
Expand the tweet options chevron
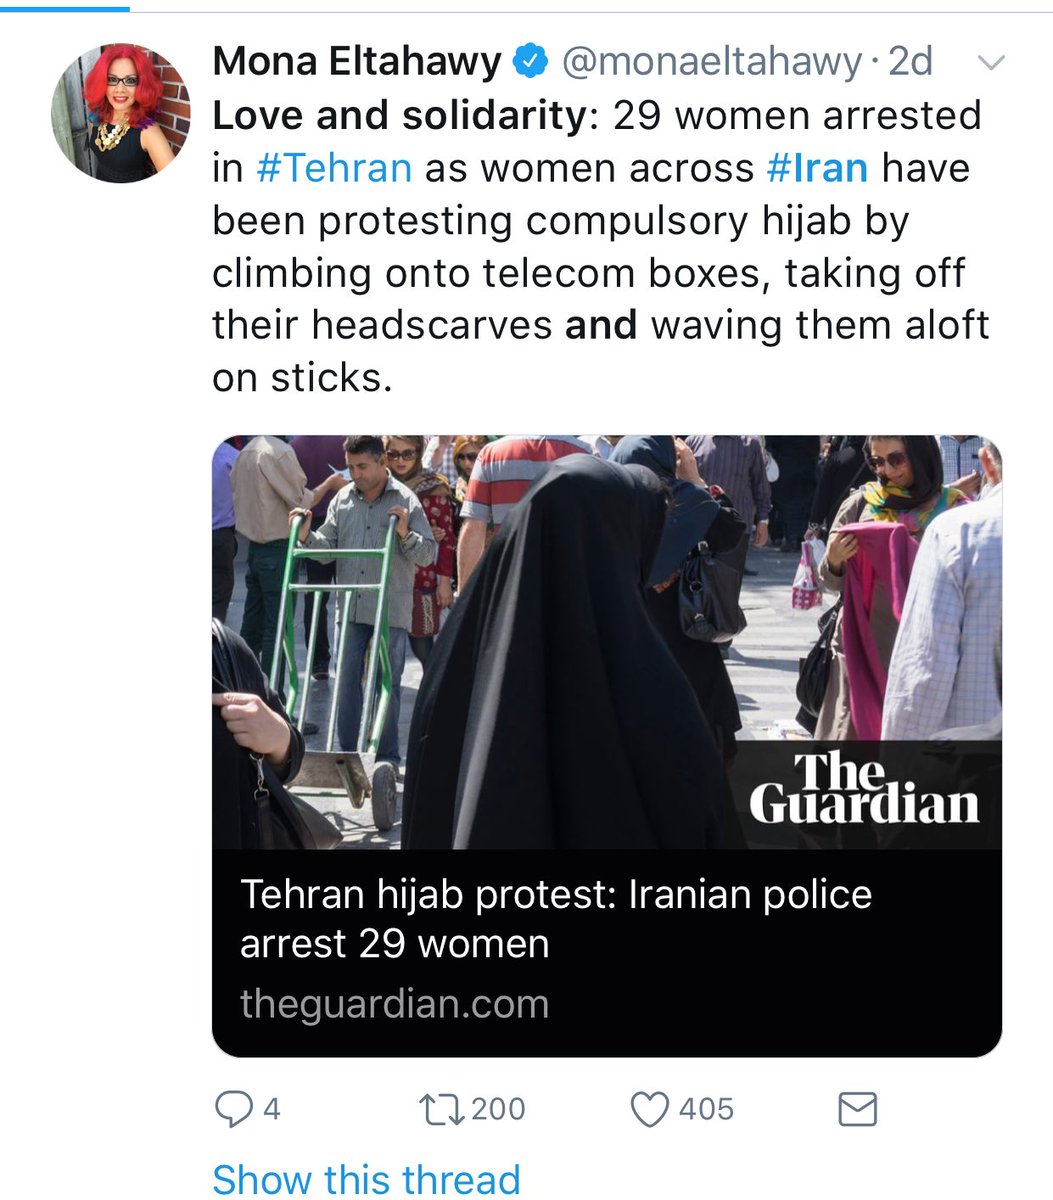point(990,64)
